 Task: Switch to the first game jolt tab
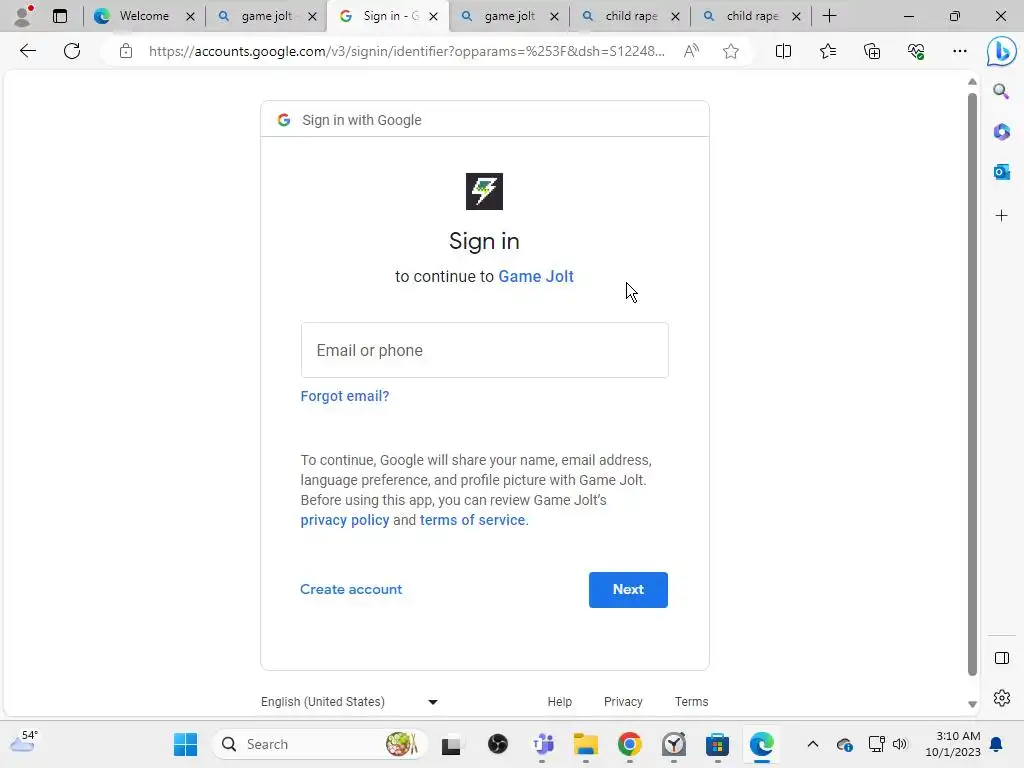coord(266,16)
